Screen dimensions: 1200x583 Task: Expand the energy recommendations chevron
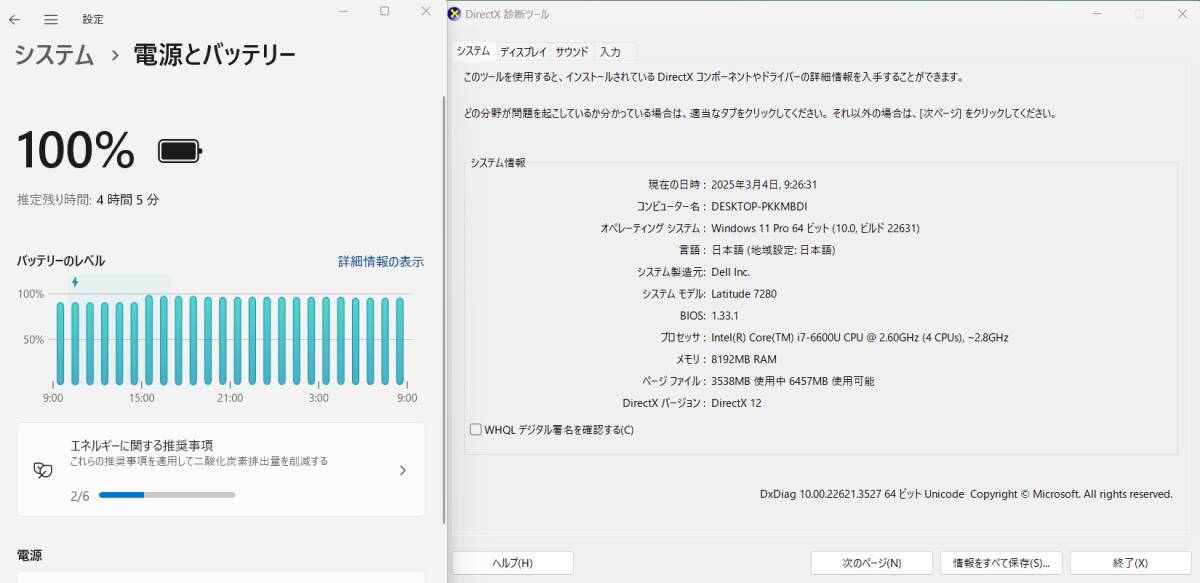(x=402, y=470)
